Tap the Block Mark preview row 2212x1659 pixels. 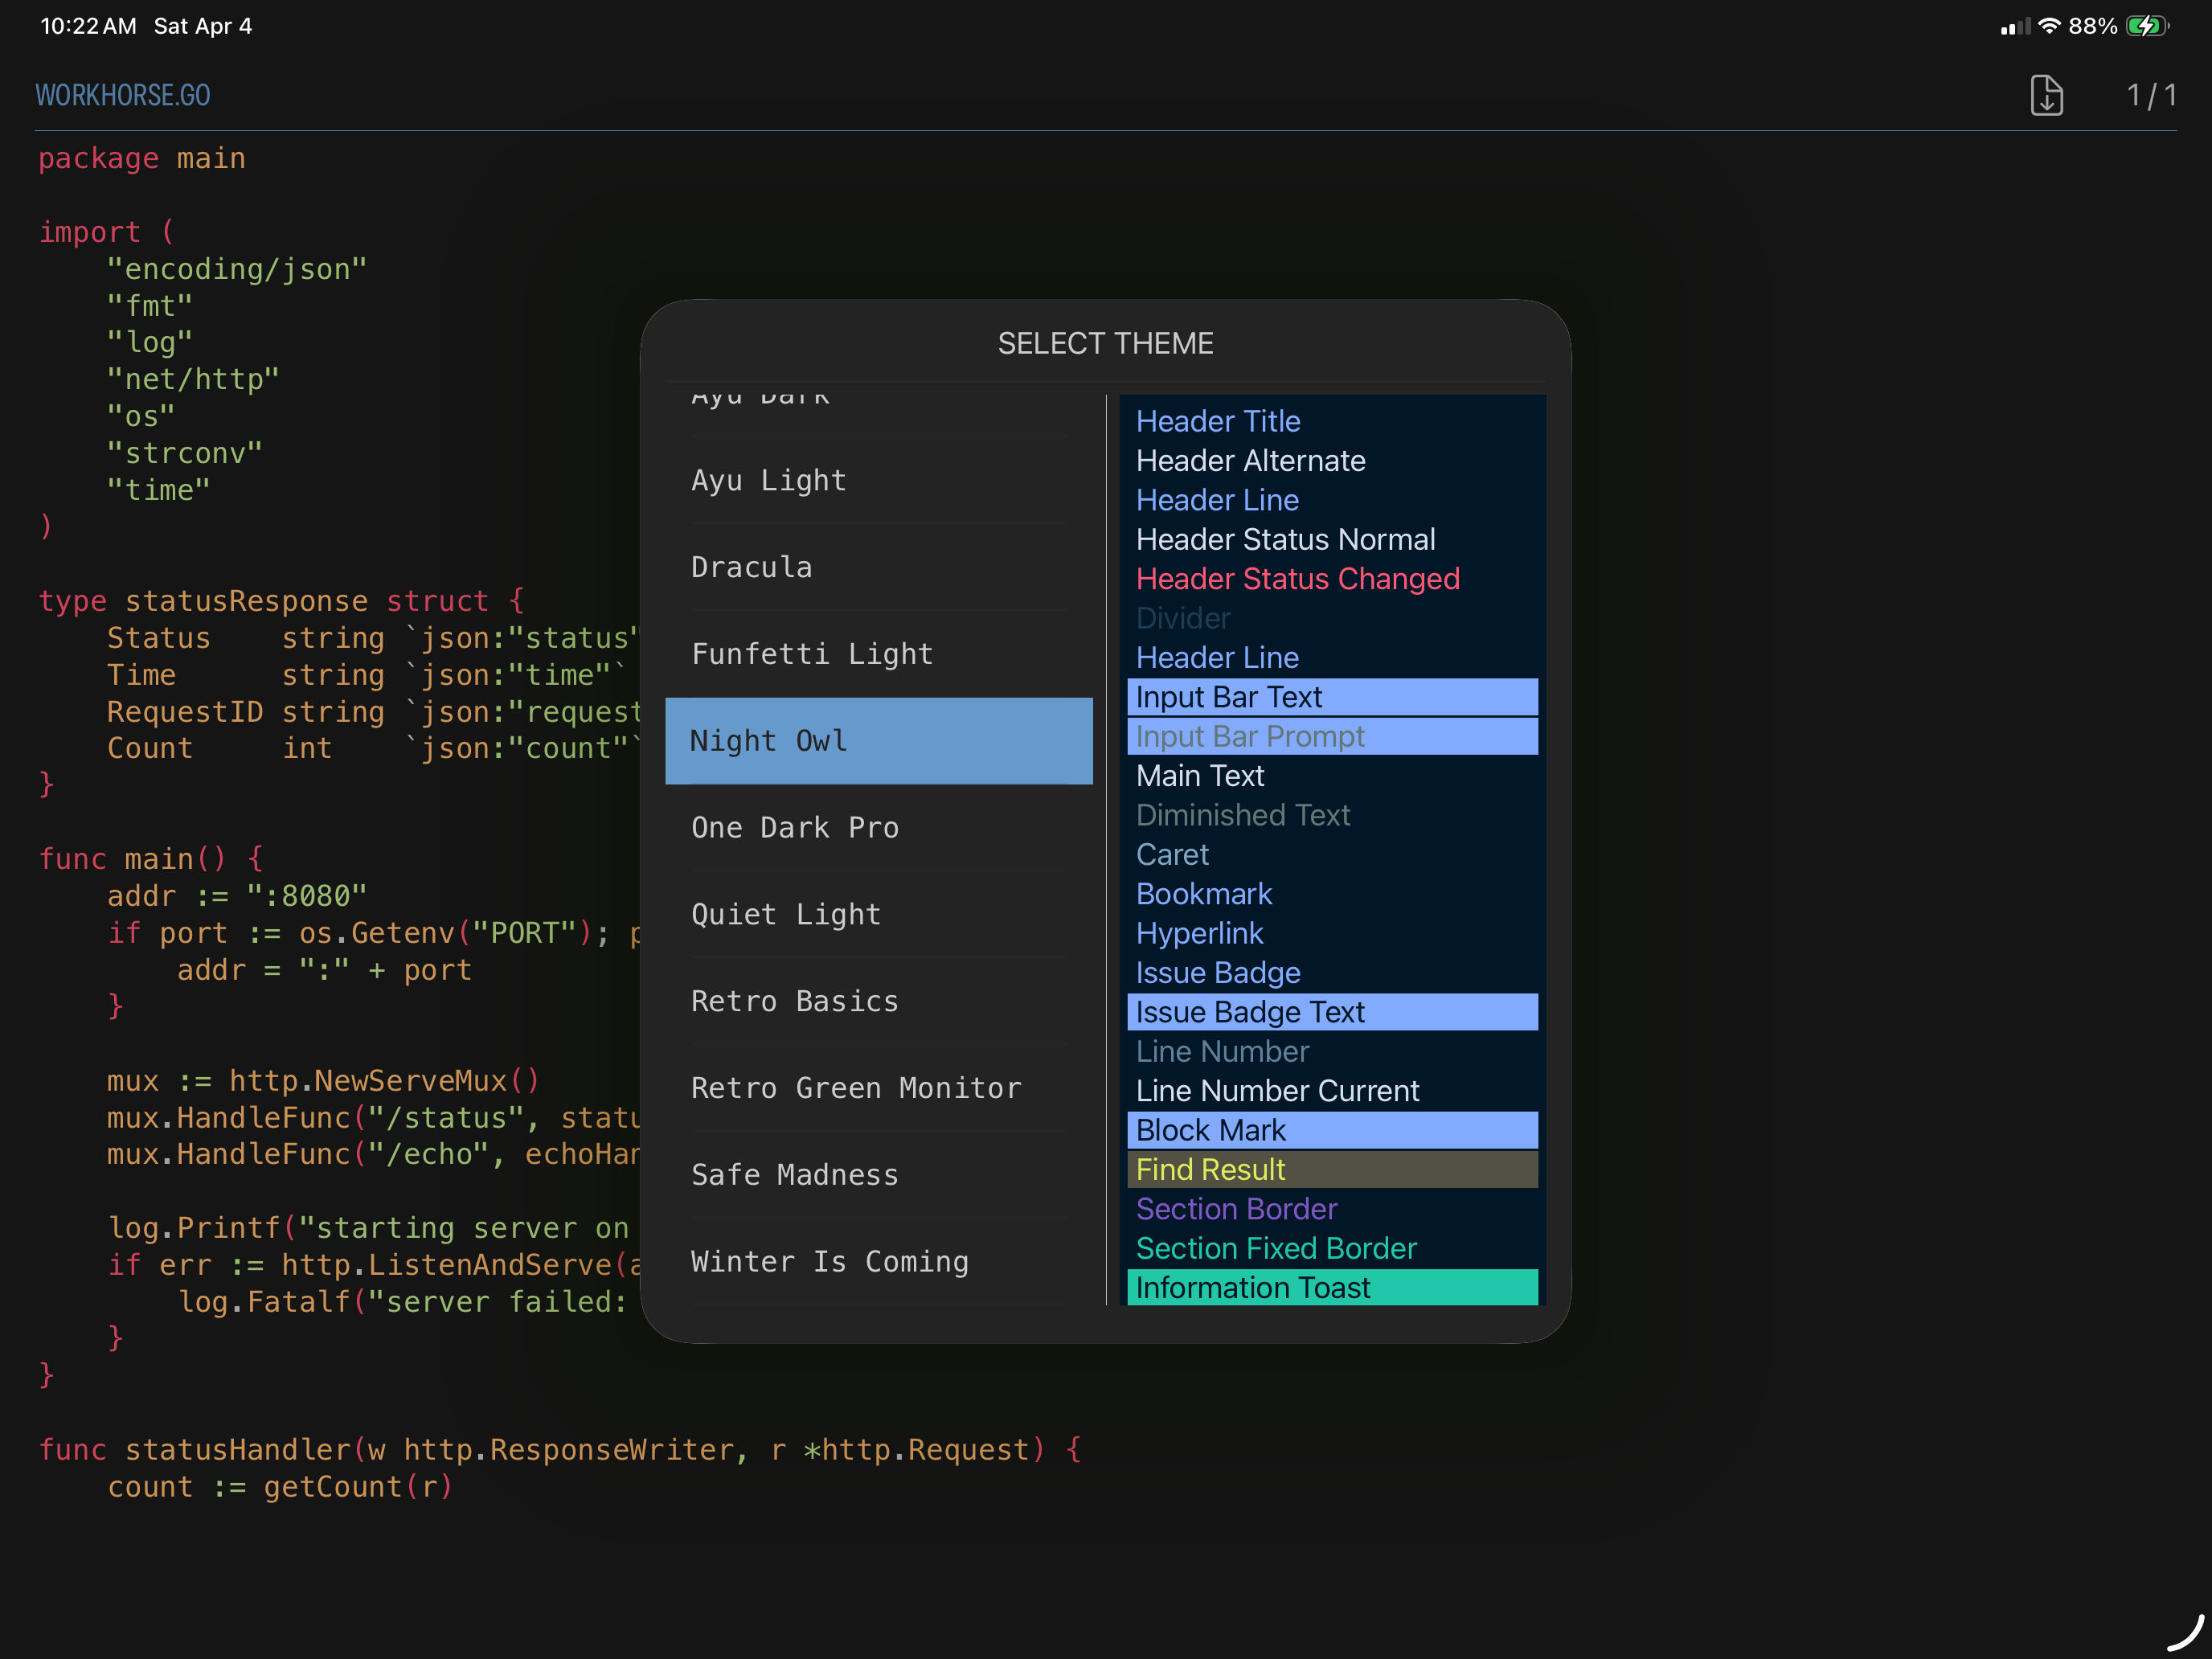(x=1331, y=1130)
